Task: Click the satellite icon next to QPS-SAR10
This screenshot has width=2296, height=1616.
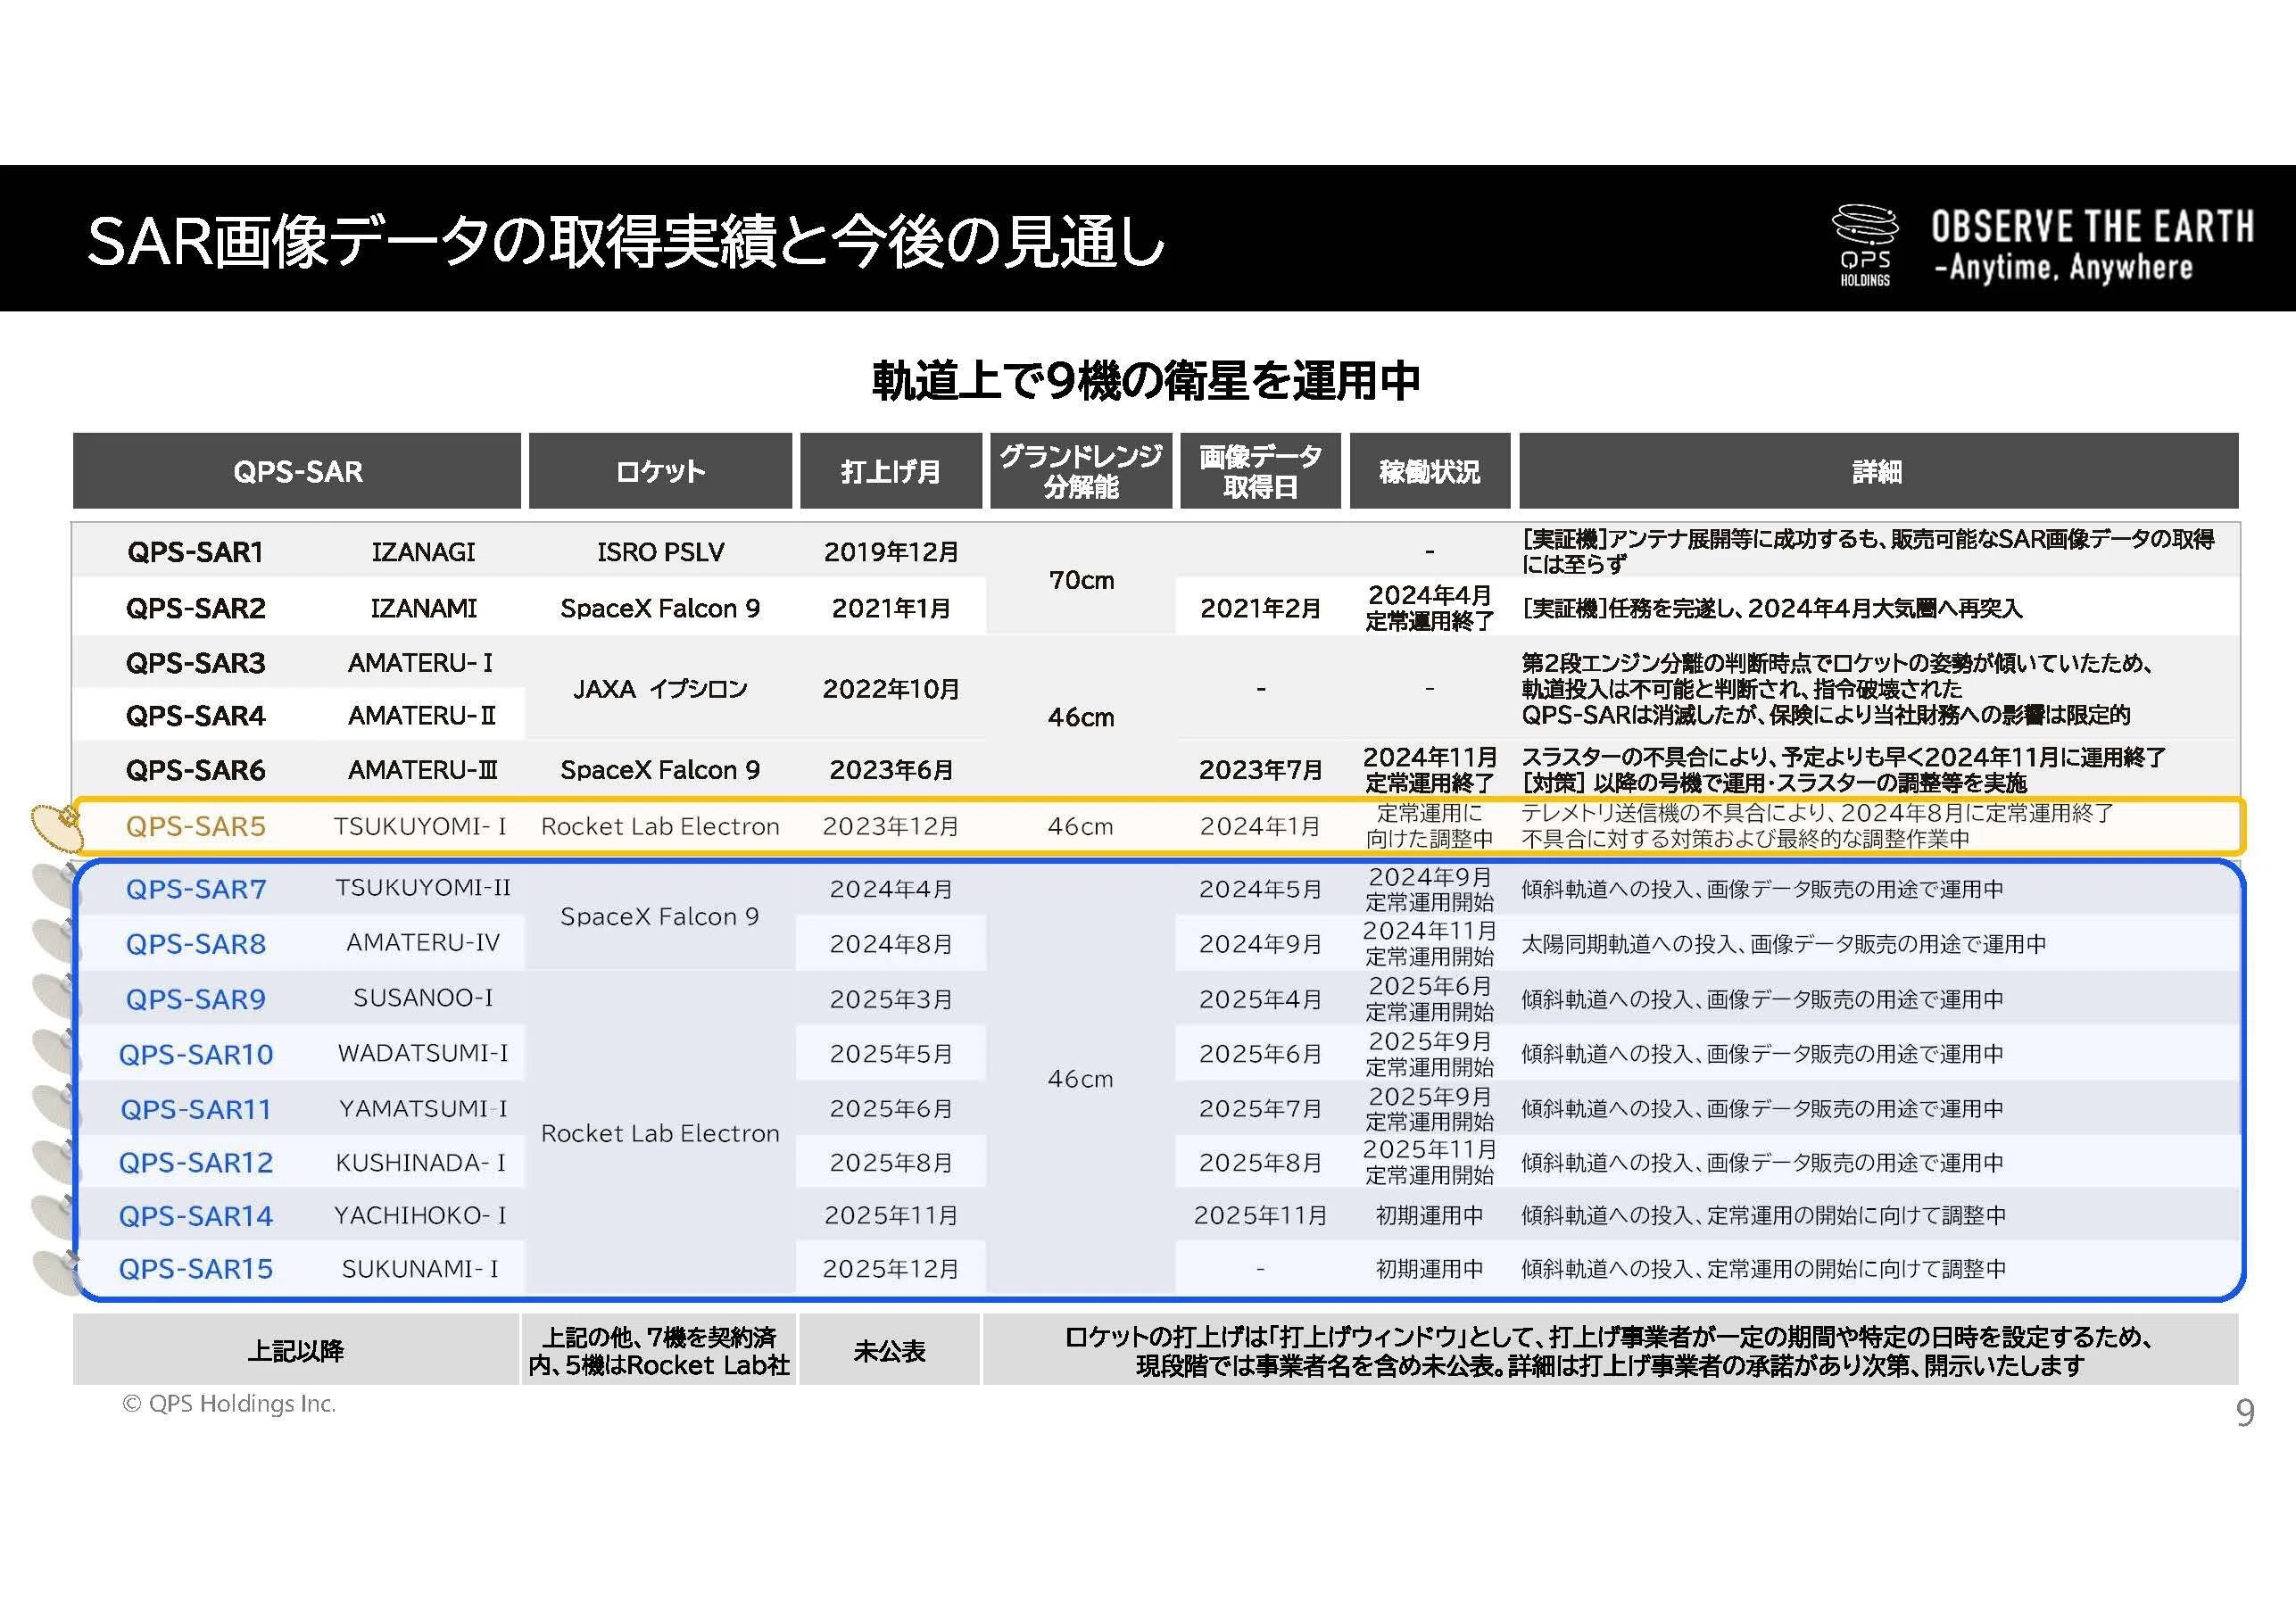Action: [56, 1052]
